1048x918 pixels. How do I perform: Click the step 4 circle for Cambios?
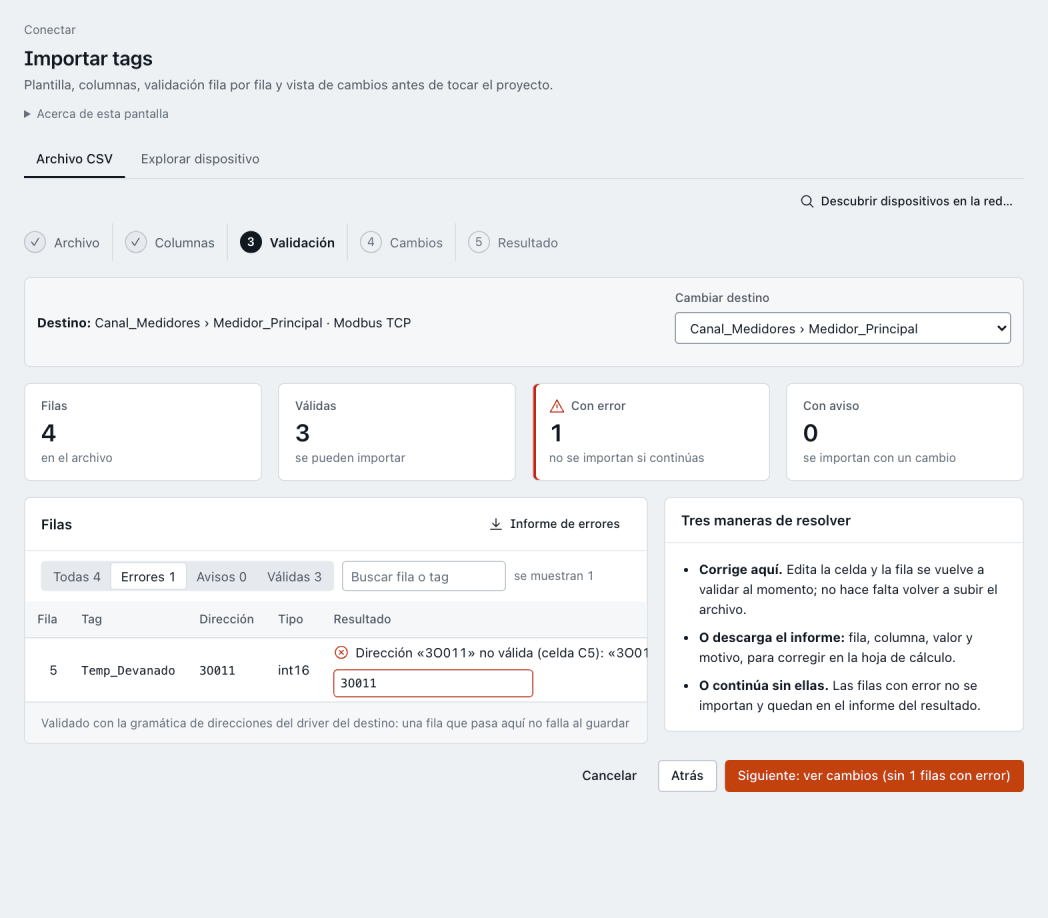371,242
